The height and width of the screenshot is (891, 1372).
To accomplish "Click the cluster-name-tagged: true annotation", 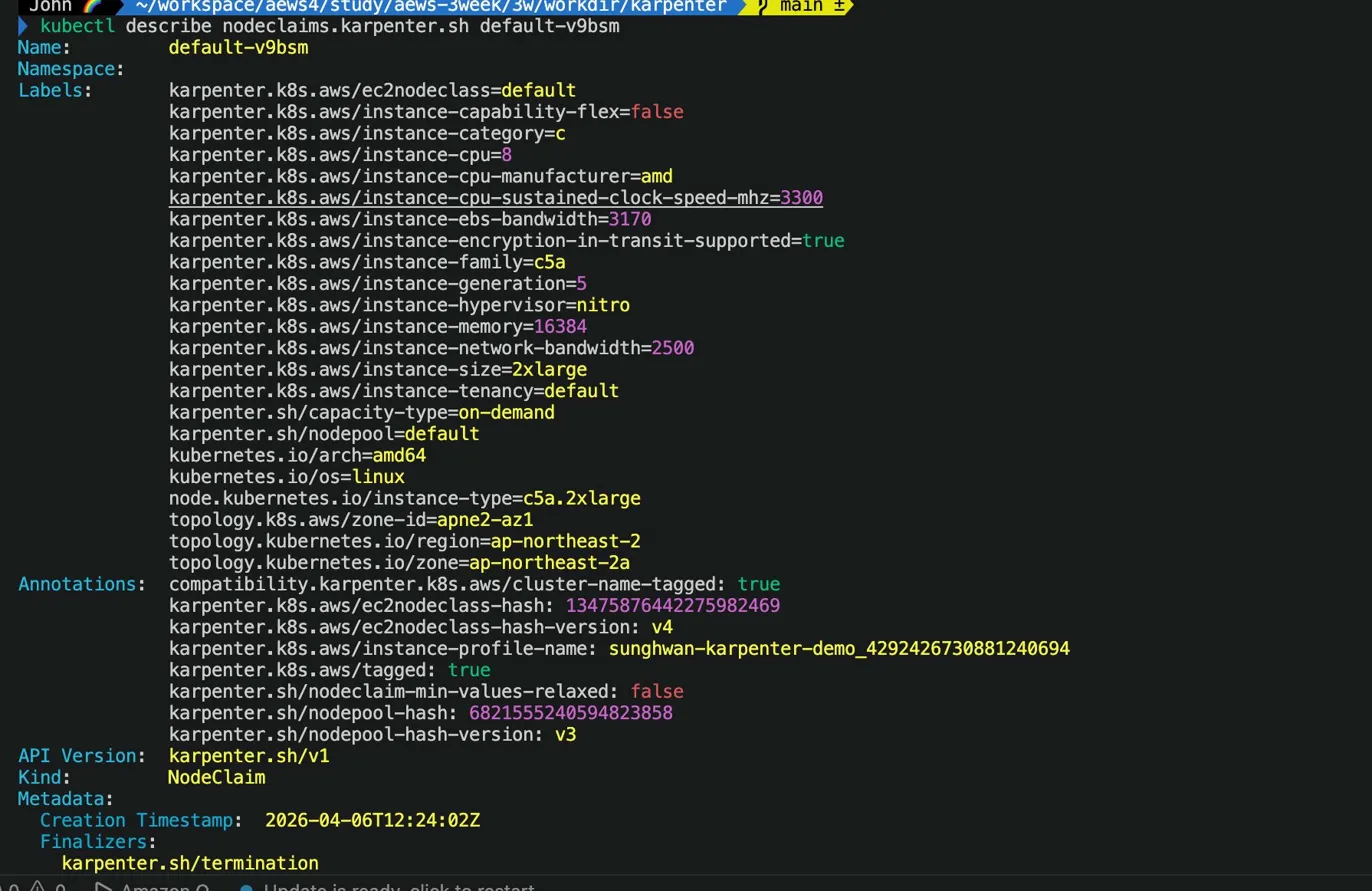I will coord(474,584).
